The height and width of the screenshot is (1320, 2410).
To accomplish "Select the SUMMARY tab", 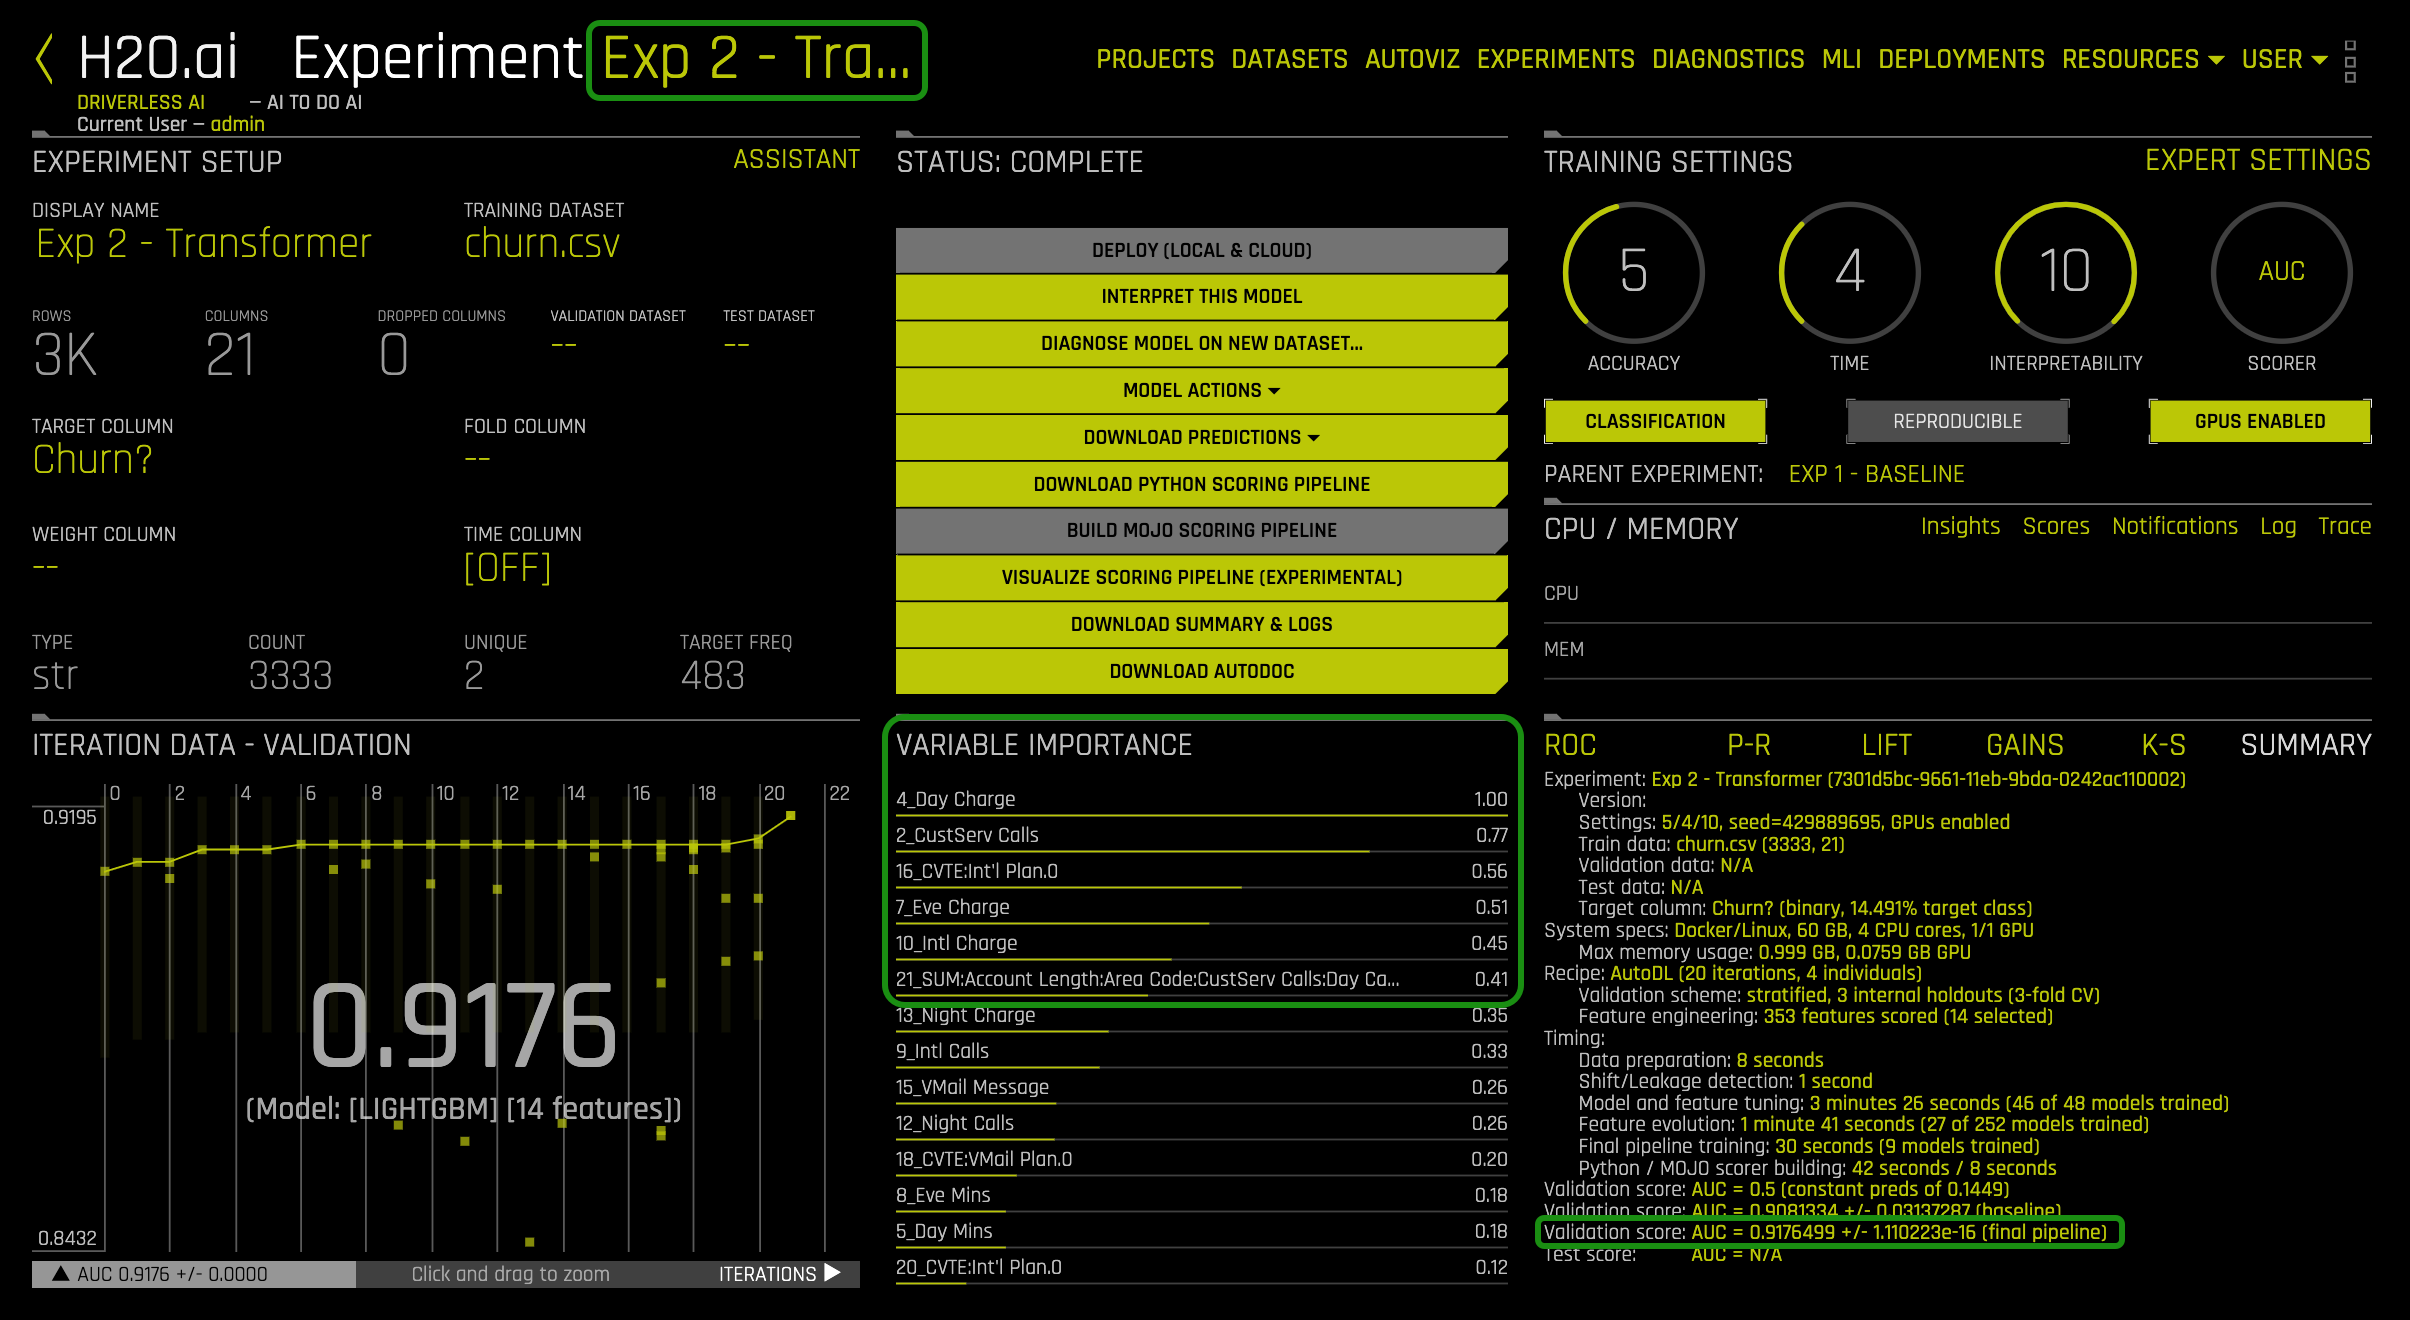I will click(x=2305, y=745).
